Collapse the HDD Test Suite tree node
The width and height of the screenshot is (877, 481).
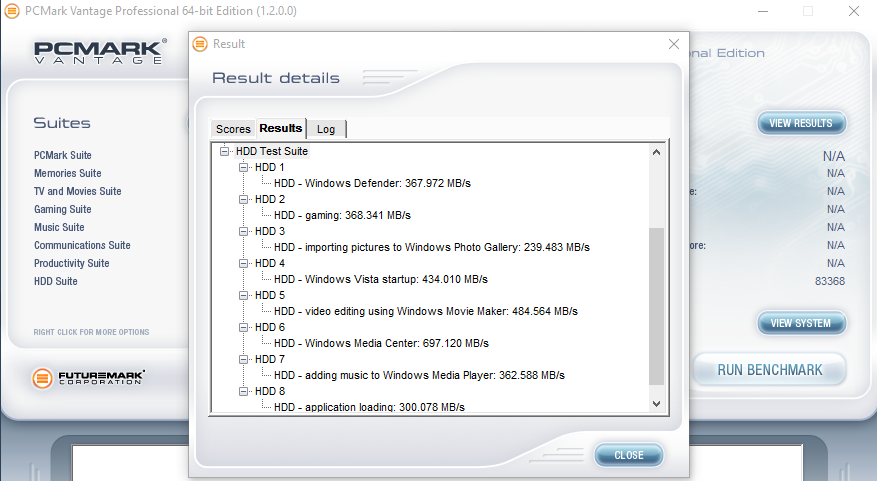(x=225, y=151)
